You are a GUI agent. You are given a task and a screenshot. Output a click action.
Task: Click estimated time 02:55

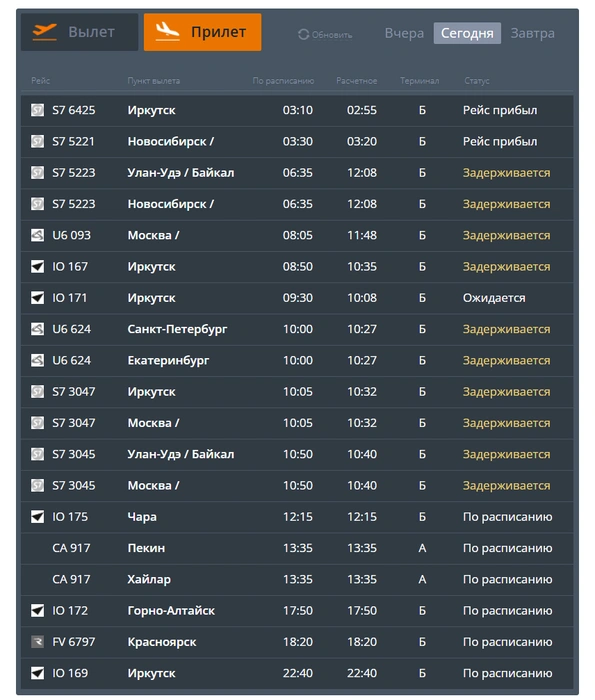tap(362, 110)
